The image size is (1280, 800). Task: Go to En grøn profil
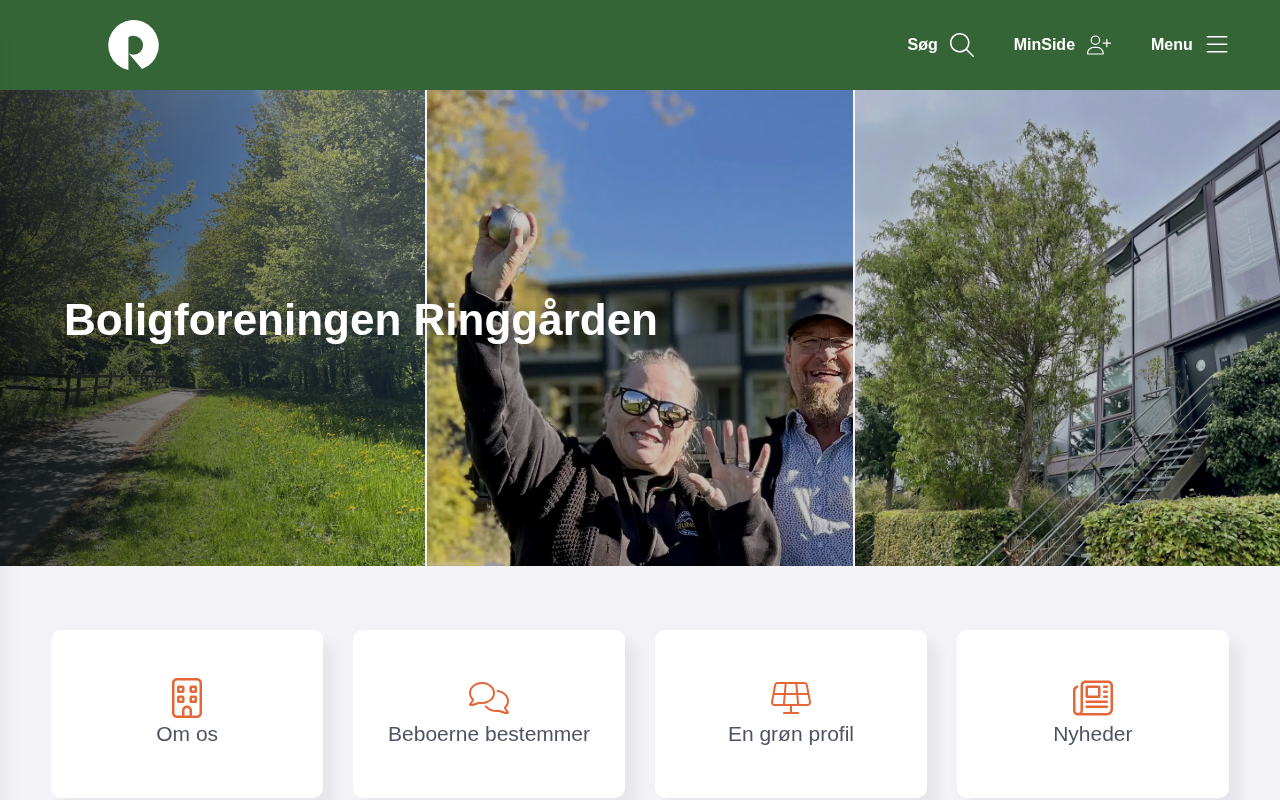(791, 734)
